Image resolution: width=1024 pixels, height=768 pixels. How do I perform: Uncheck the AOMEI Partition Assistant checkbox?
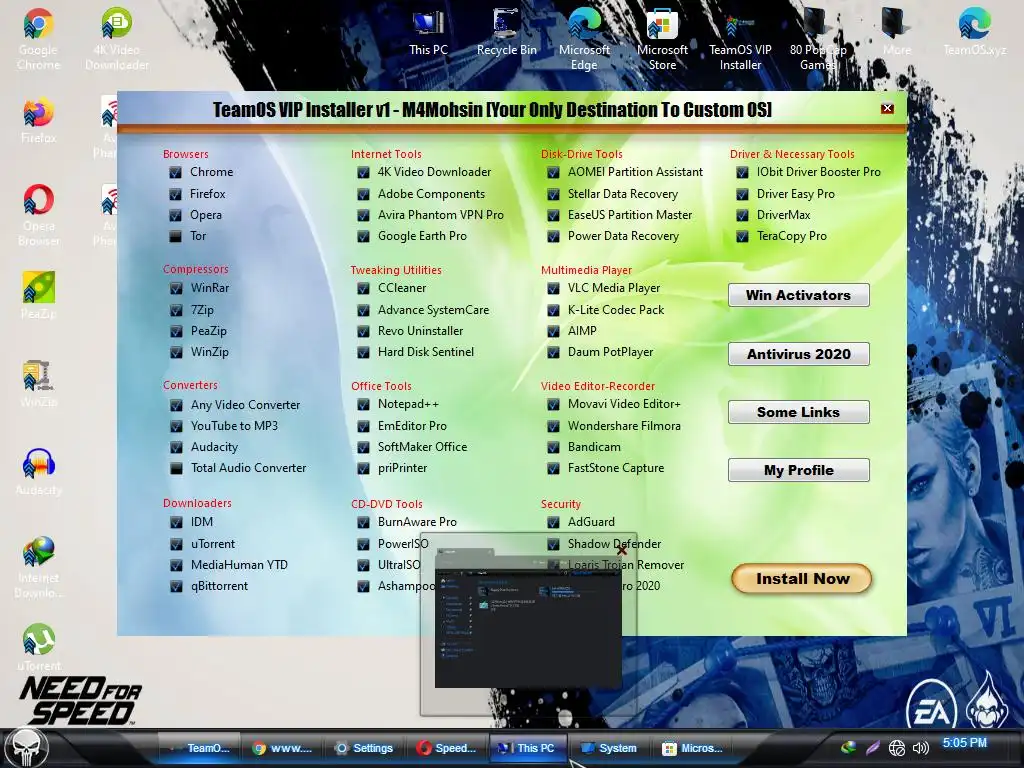click(553, 173)
